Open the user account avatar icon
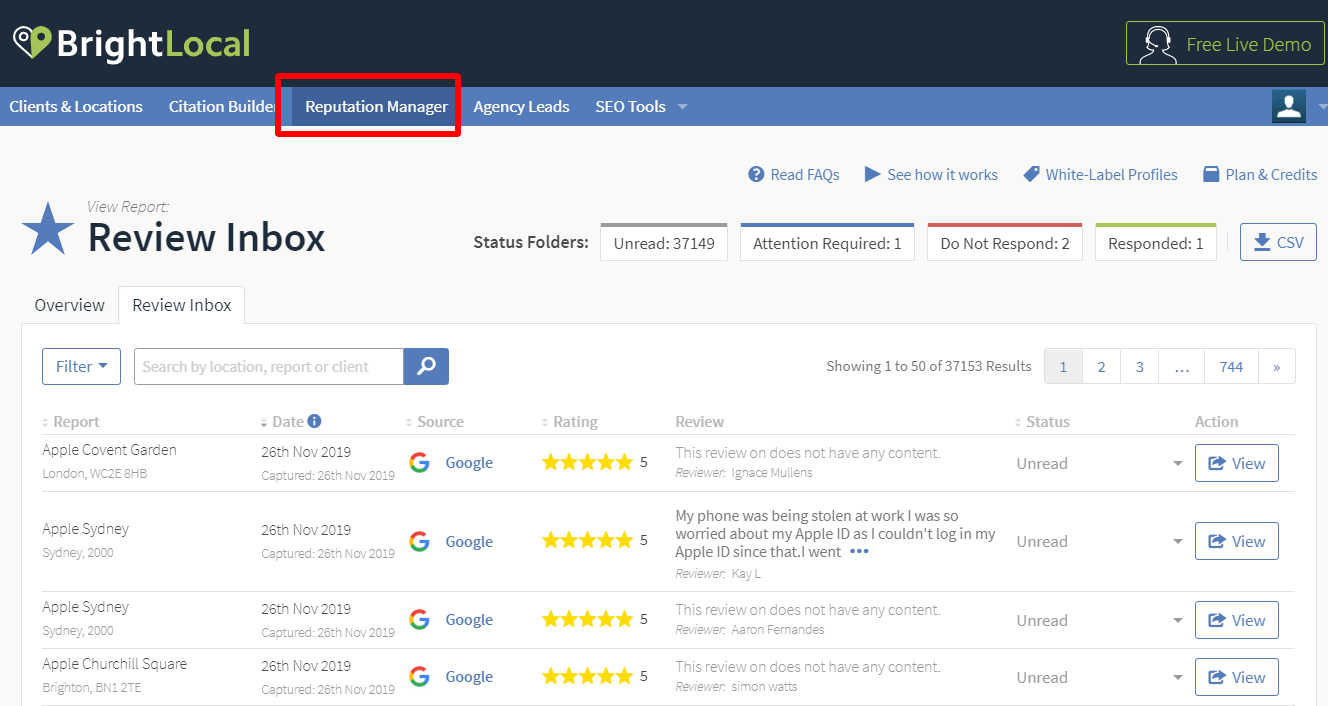The height and width of the screenshot is (706, 1328). pos(1289,106)
